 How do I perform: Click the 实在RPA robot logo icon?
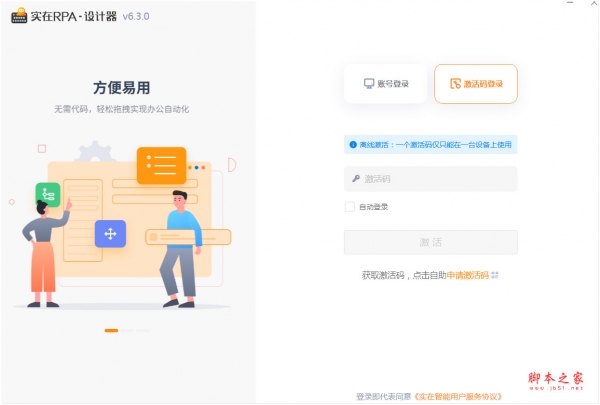[x=19, y=15]
